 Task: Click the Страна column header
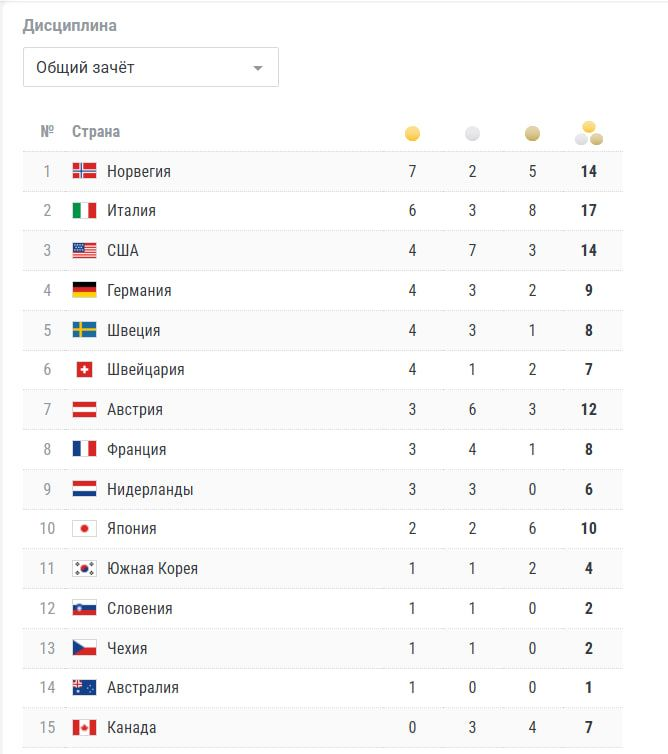pyautogui.click(x=96, y=132)
